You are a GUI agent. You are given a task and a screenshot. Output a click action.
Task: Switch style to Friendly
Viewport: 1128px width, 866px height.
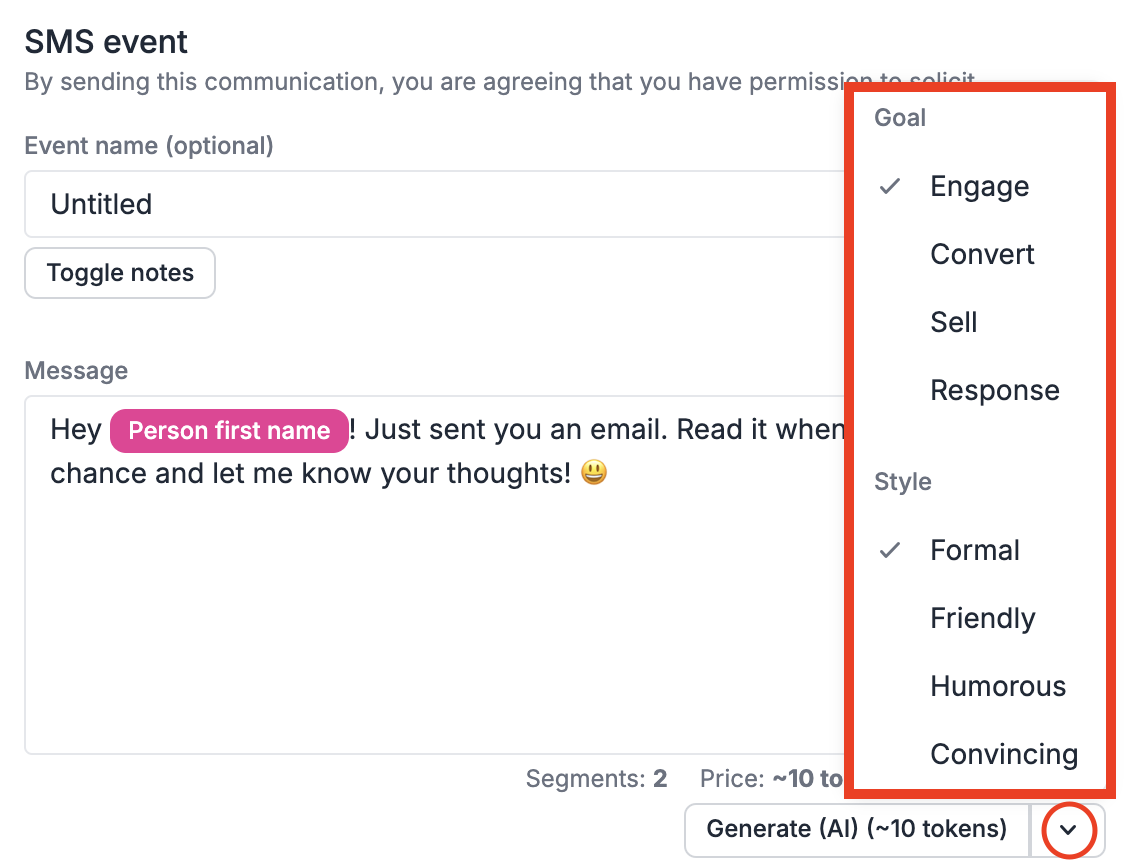coord(983,618)
